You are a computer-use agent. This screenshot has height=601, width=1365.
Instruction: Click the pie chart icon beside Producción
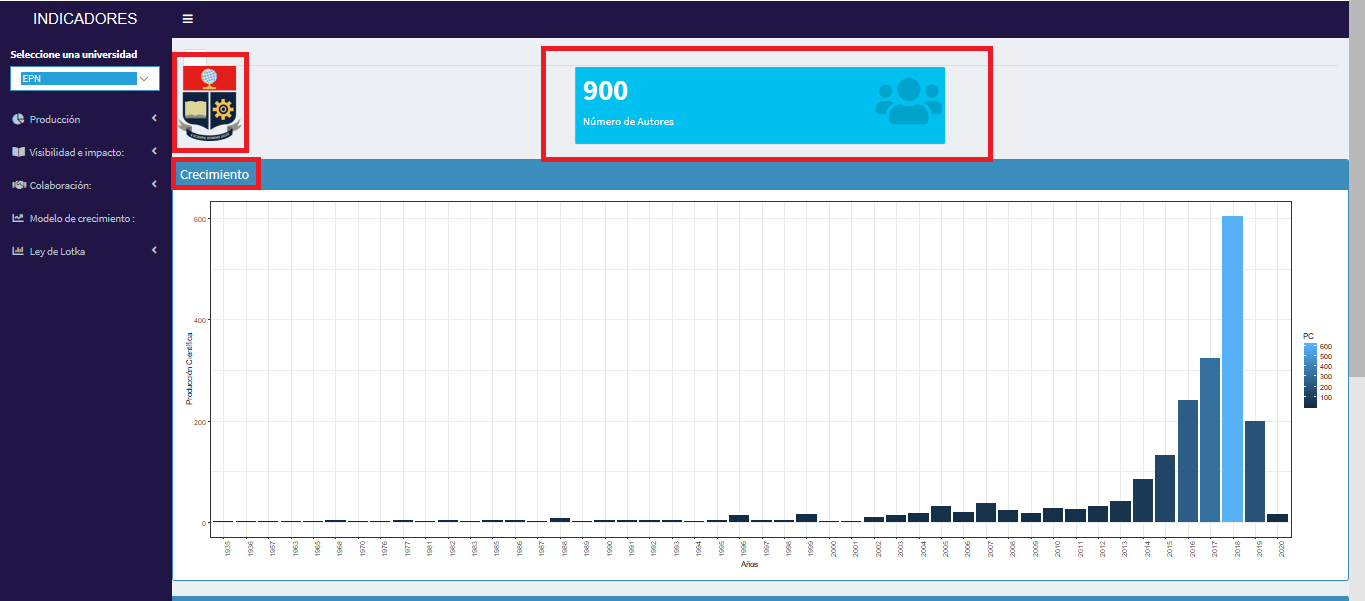coord(18,120)
